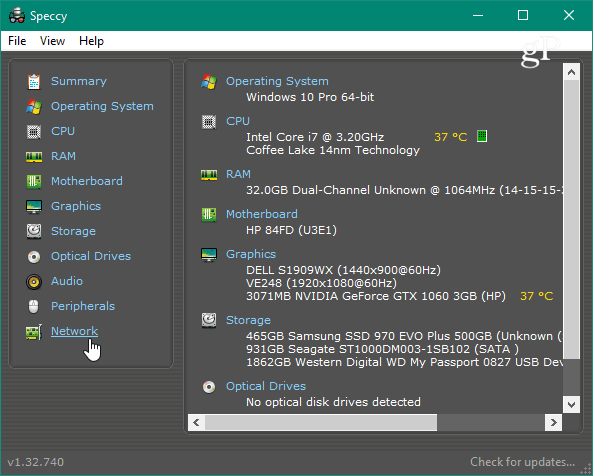
Task: Click the Speccy app icon in title bar
Action: tap(17, 16)
